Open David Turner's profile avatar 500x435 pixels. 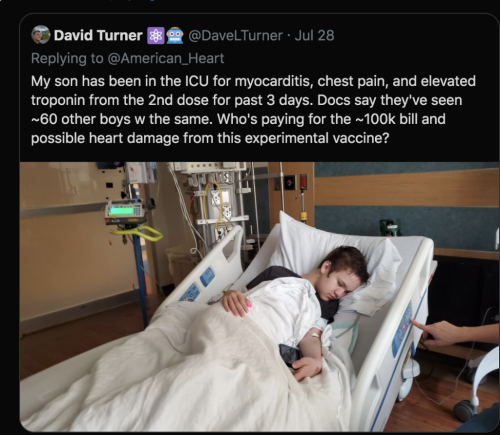[x=41, y=35]
